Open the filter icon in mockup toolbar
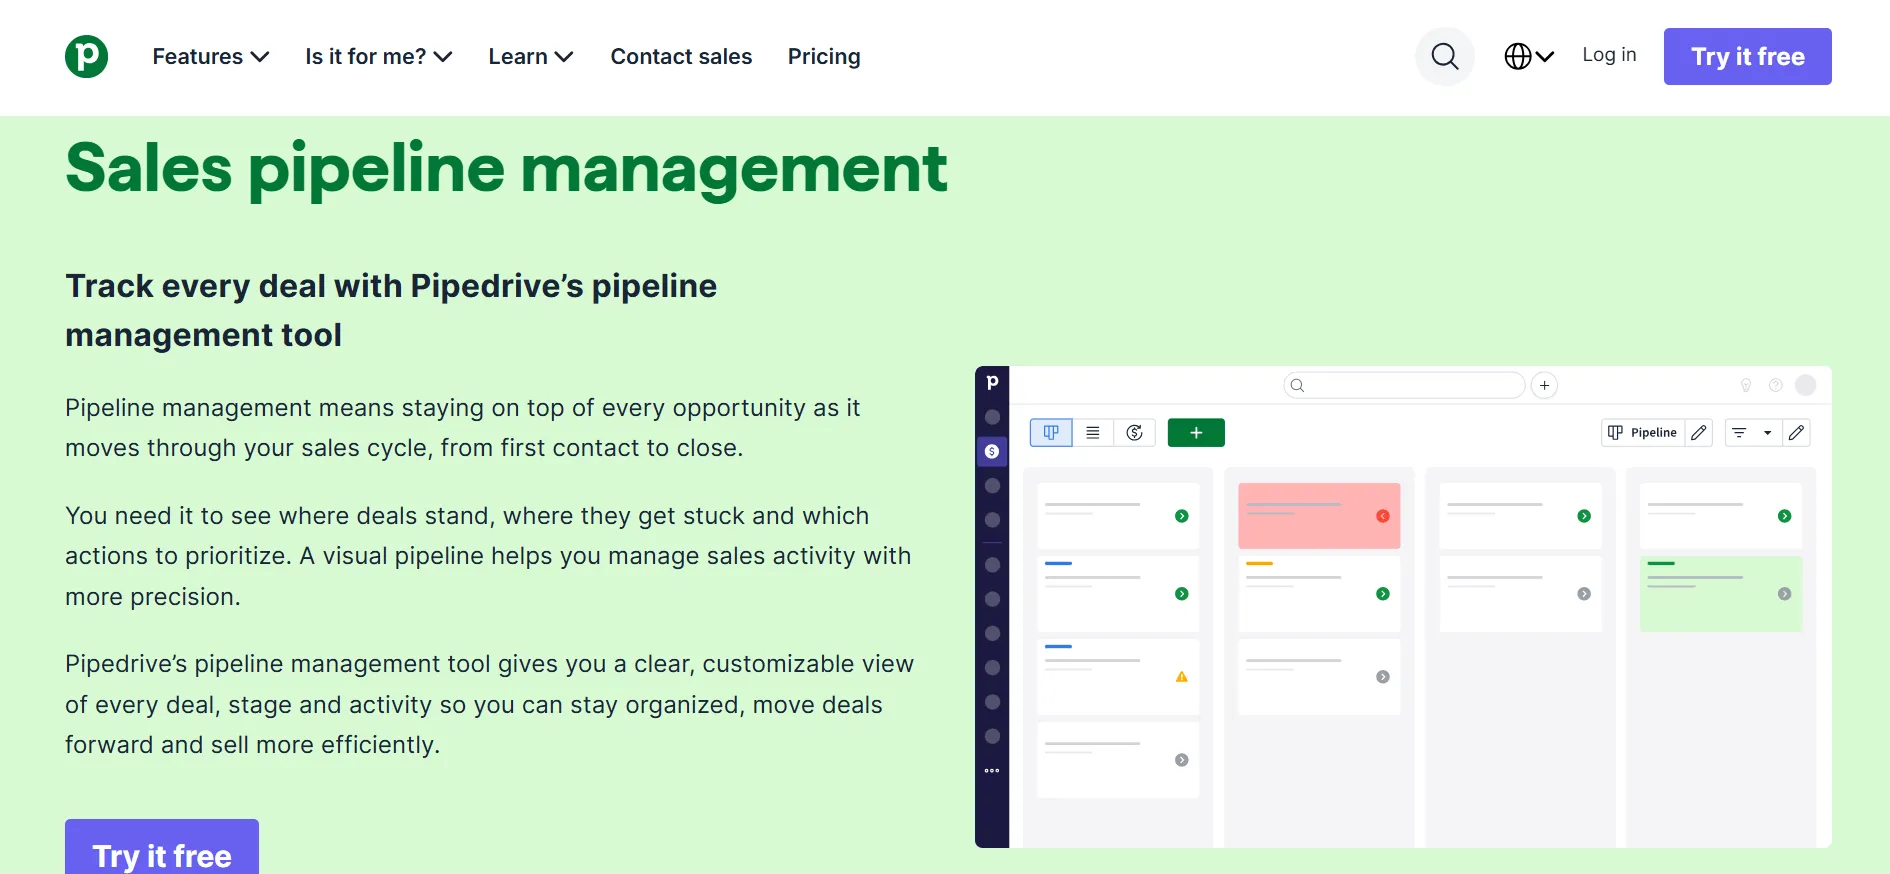This screenshot has width=1890, height=874. 1739,432
